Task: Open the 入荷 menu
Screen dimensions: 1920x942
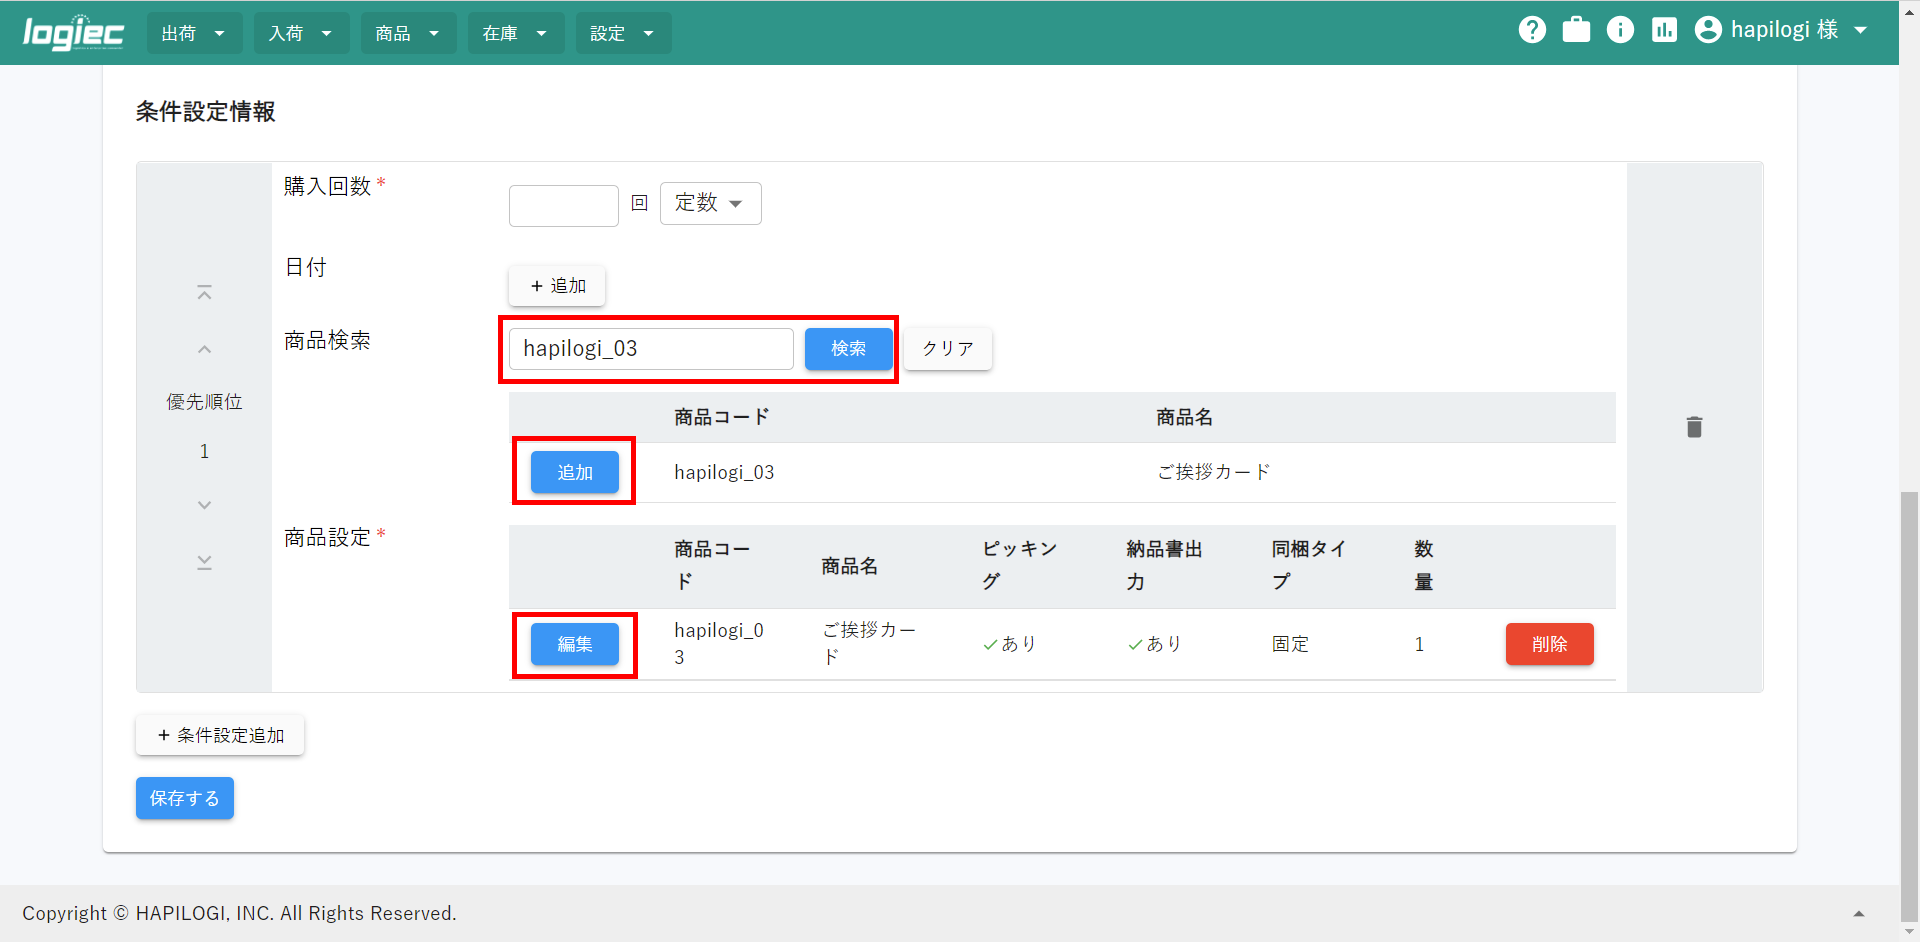Action: (301, 33)
